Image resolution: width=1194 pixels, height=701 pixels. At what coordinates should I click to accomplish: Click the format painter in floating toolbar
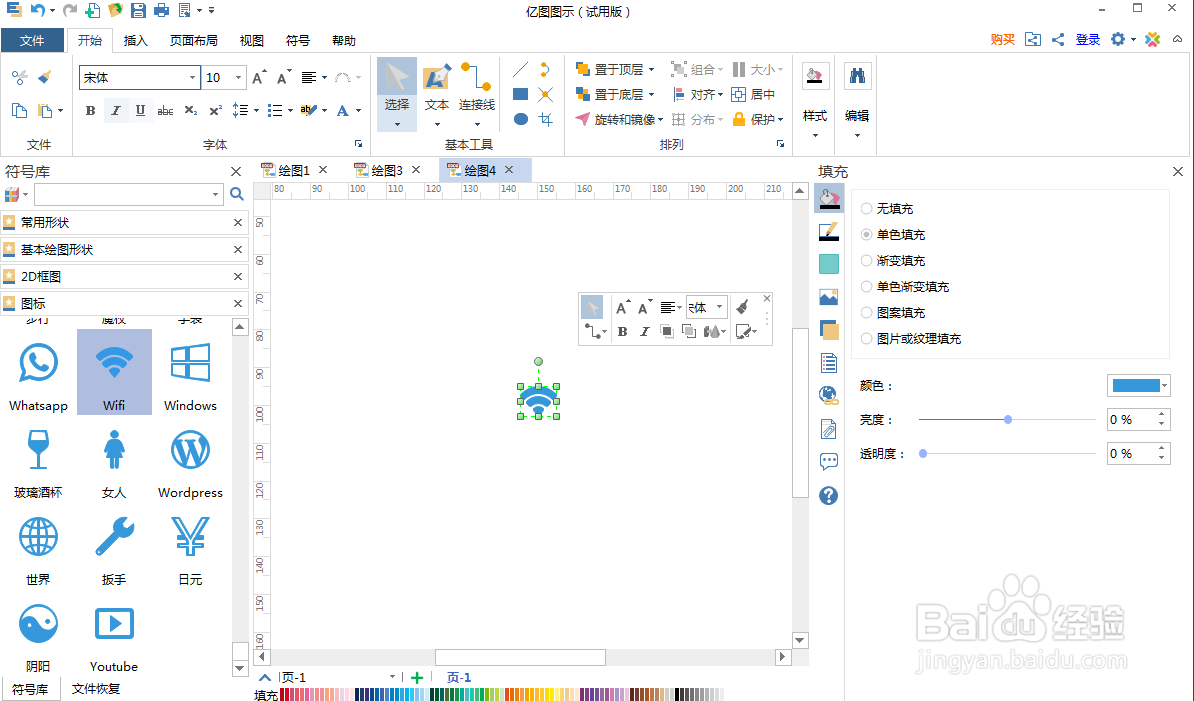tap(742, 307)
